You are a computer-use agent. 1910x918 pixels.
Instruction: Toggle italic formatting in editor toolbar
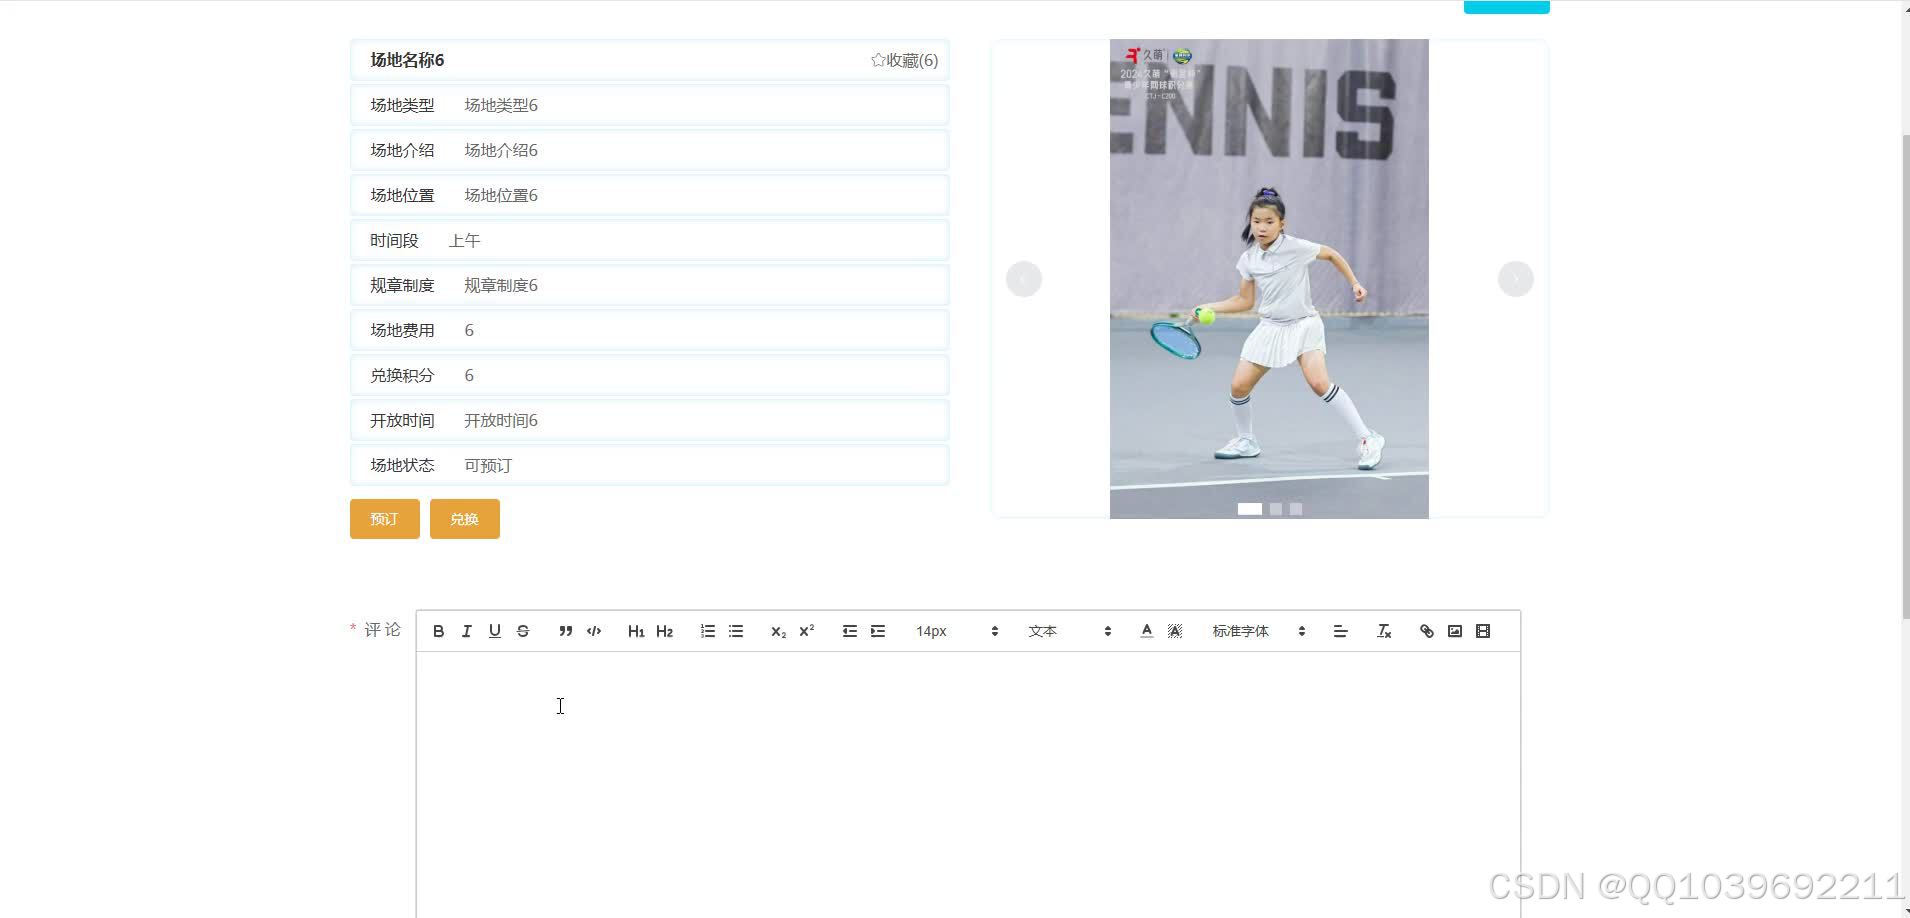click(466, 631)
